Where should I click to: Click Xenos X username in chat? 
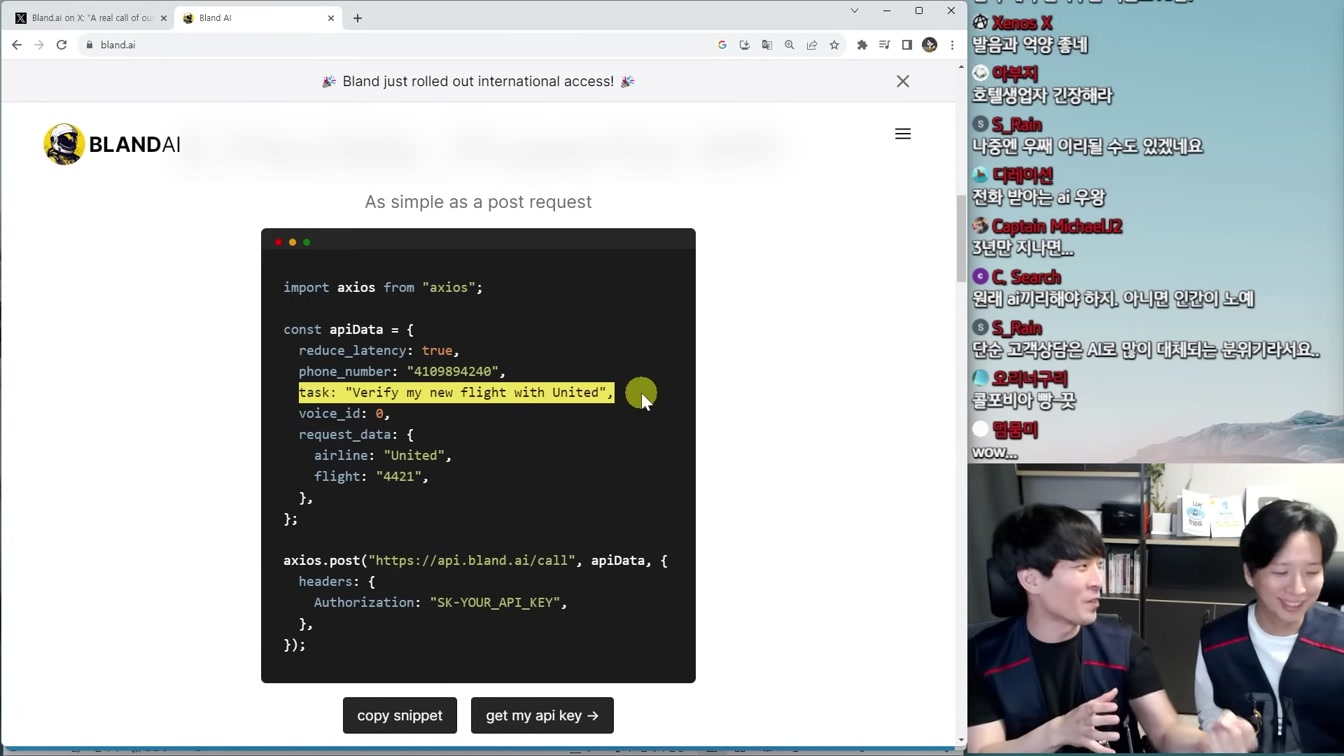tap(1021, 23)
